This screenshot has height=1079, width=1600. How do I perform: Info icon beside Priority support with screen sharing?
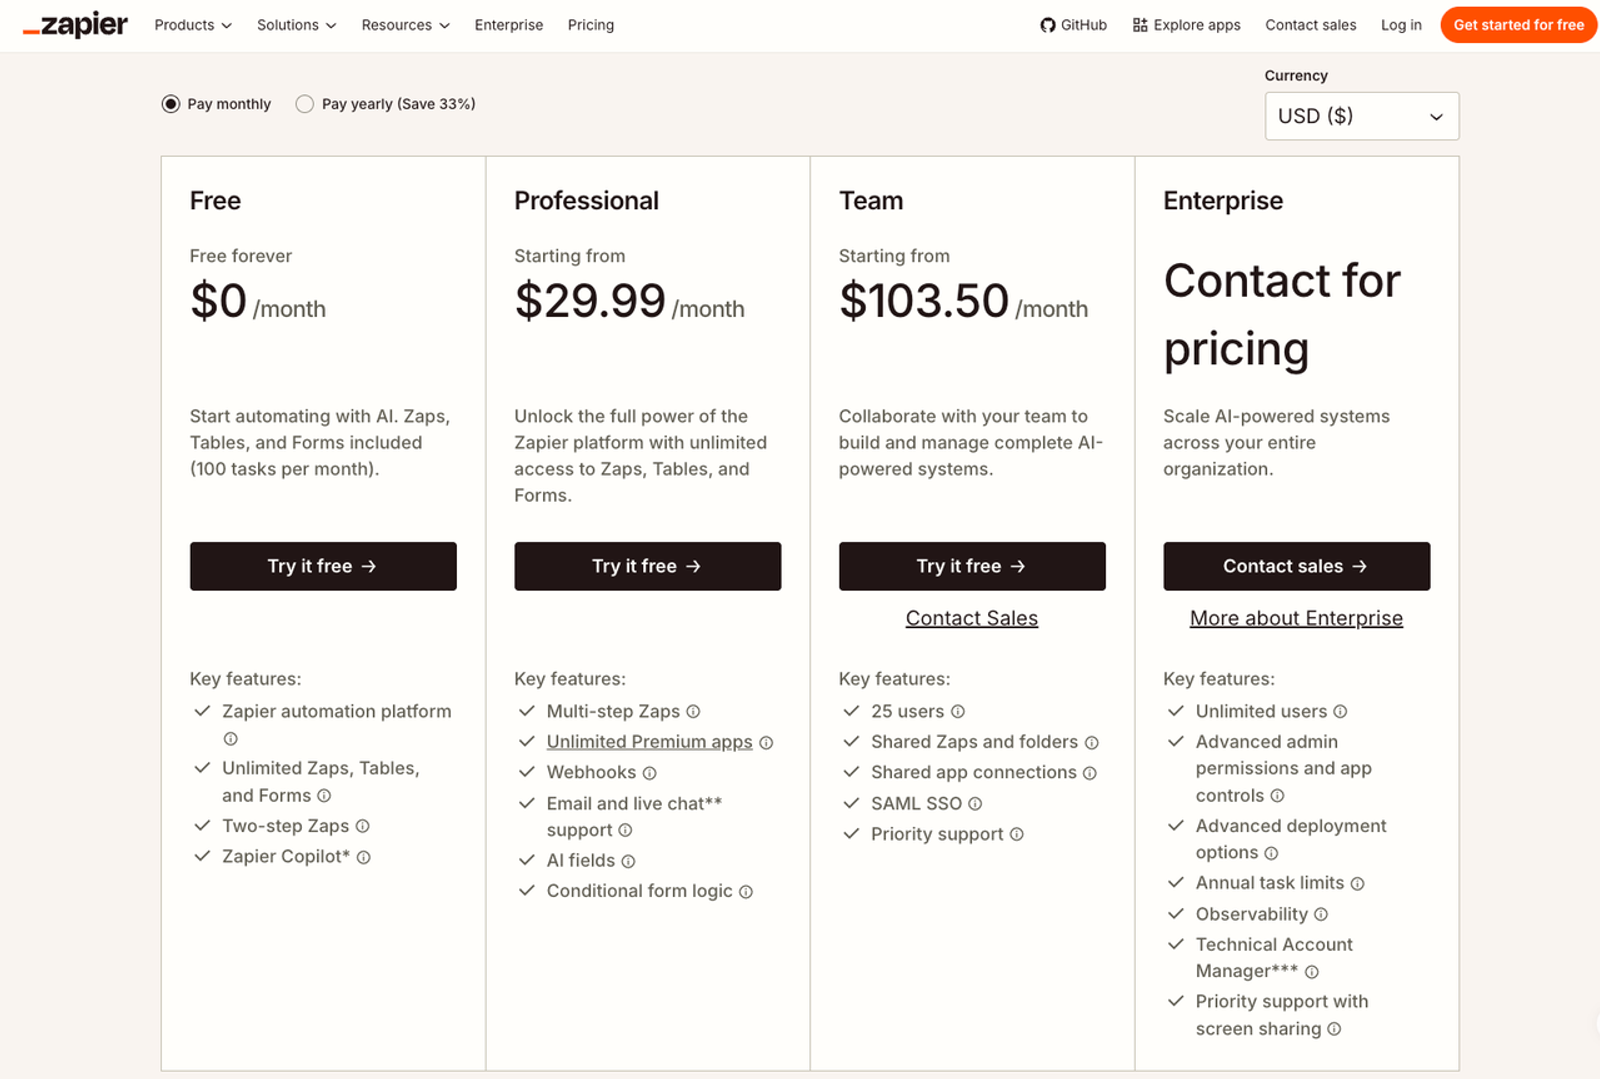(1334, 1029)
